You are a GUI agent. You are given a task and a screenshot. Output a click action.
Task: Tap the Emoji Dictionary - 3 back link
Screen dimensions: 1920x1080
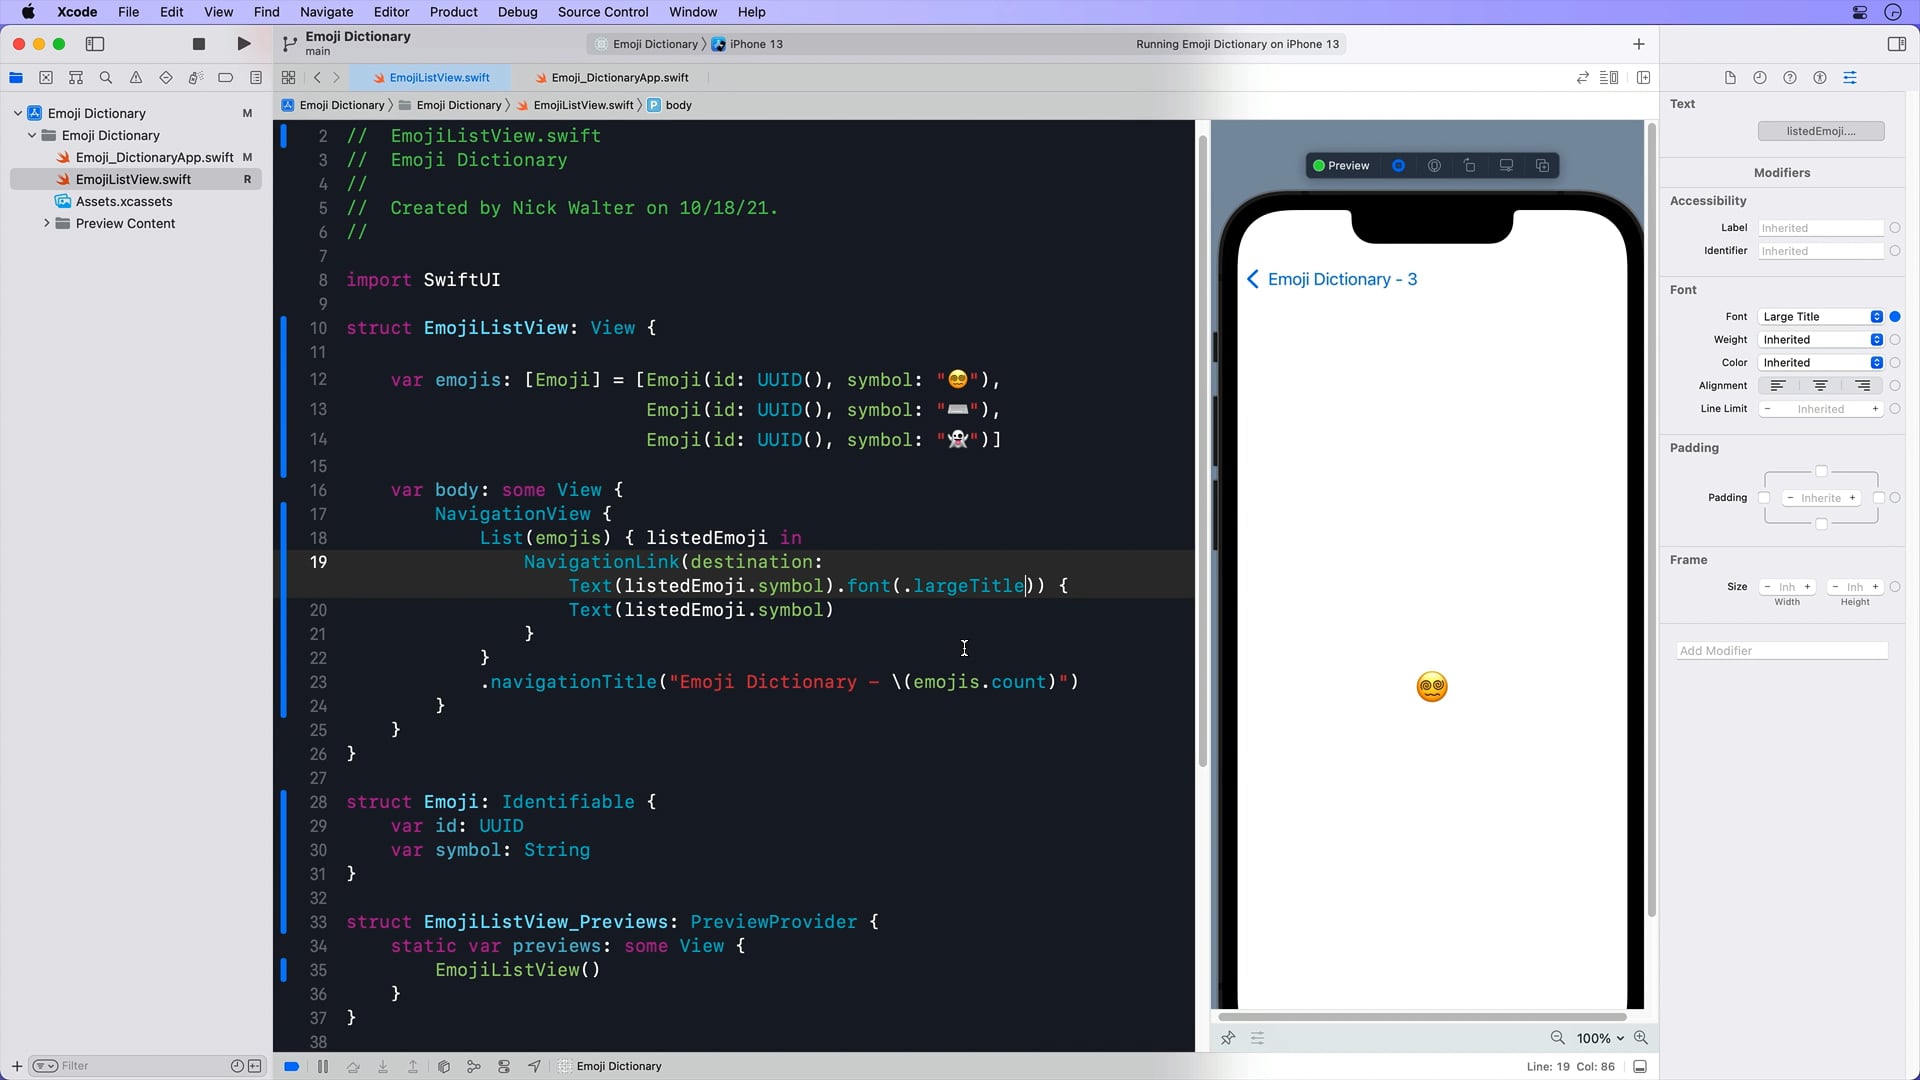point(1331,279)
